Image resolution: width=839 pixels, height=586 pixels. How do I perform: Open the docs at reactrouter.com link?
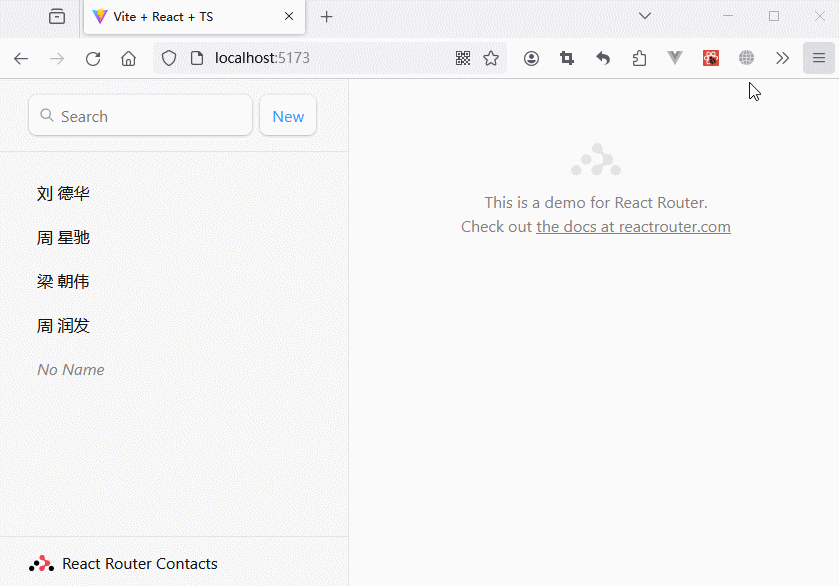[x=633, y=227]
